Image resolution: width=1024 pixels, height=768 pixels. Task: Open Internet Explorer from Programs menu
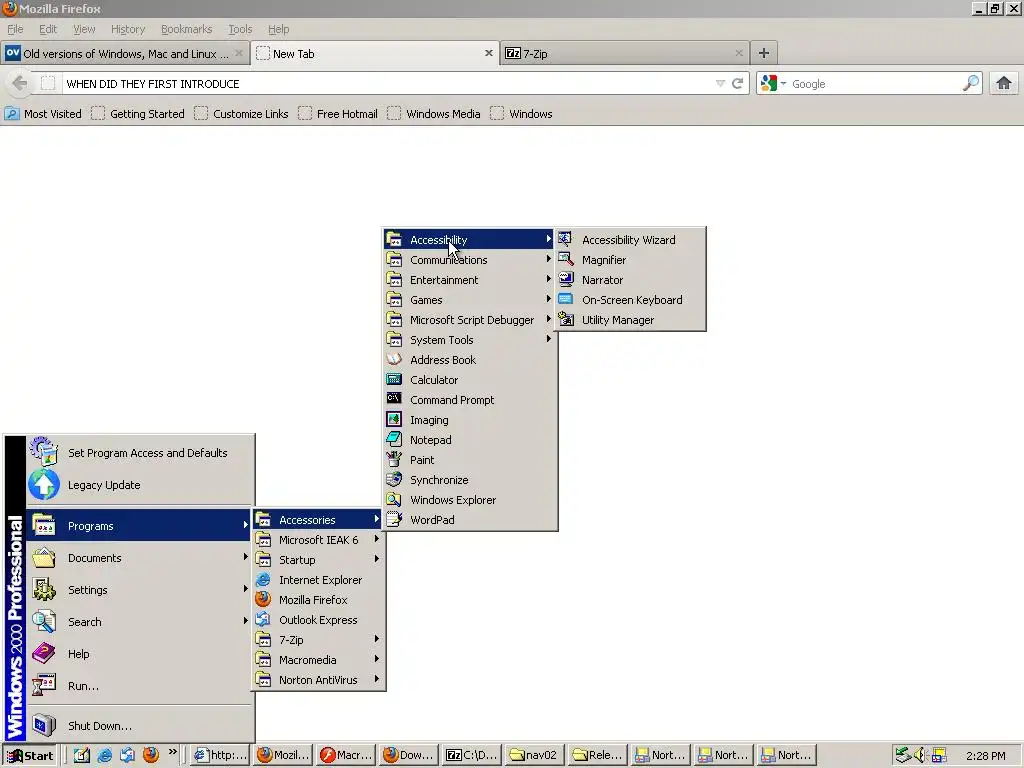(x=318, y=580)
